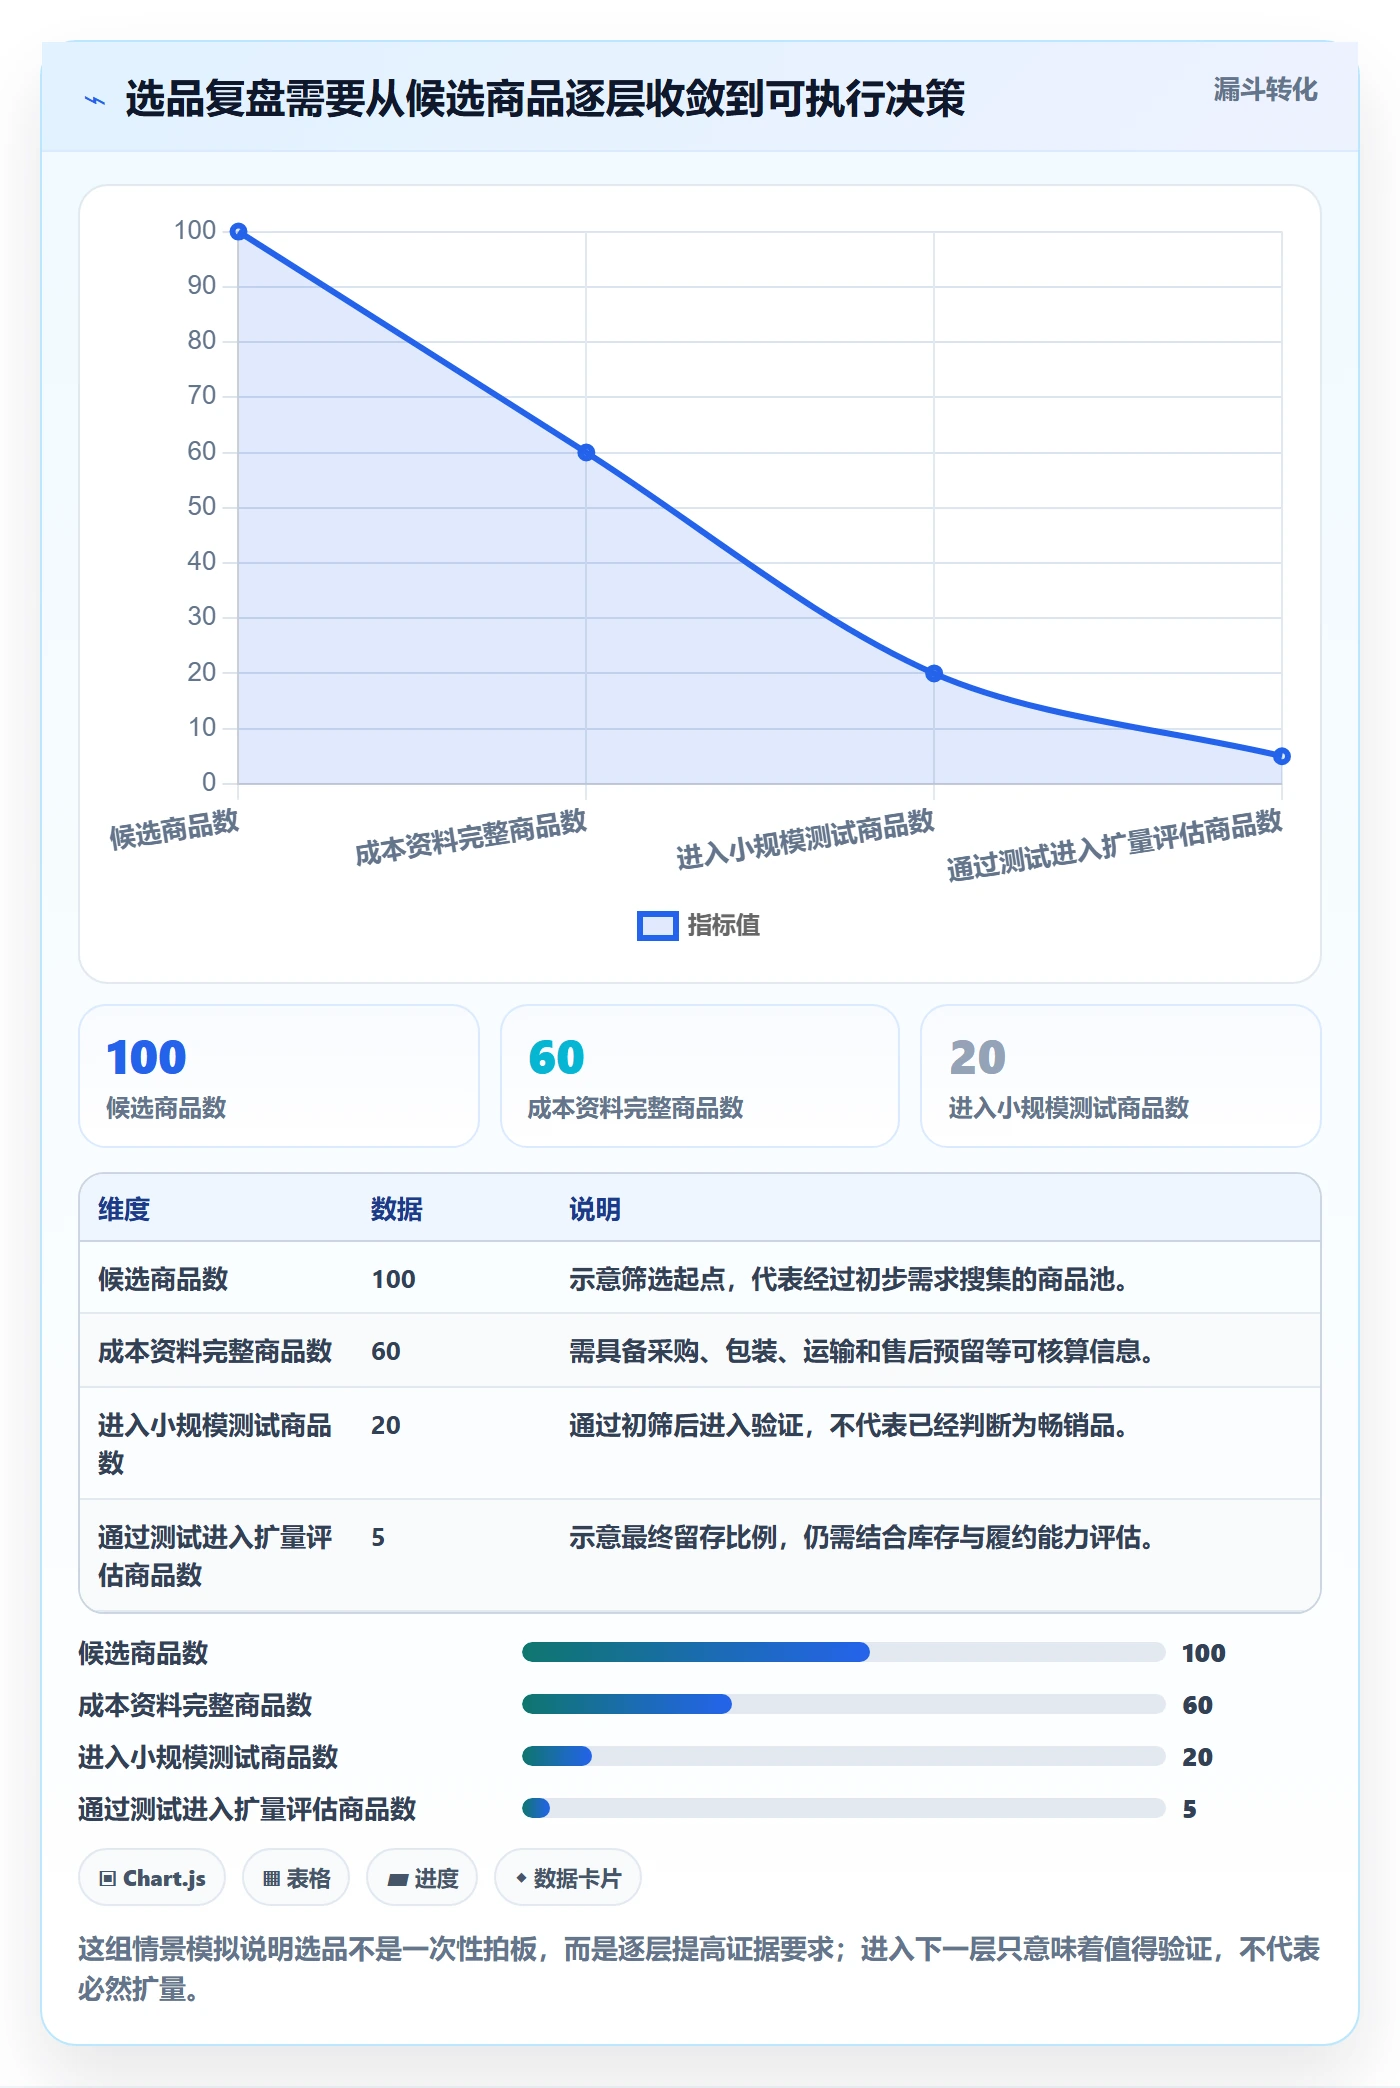Click the 数据卡片 tag chip
The width and height of the screenshot is (1400, 2088).
click(568, 1878)
